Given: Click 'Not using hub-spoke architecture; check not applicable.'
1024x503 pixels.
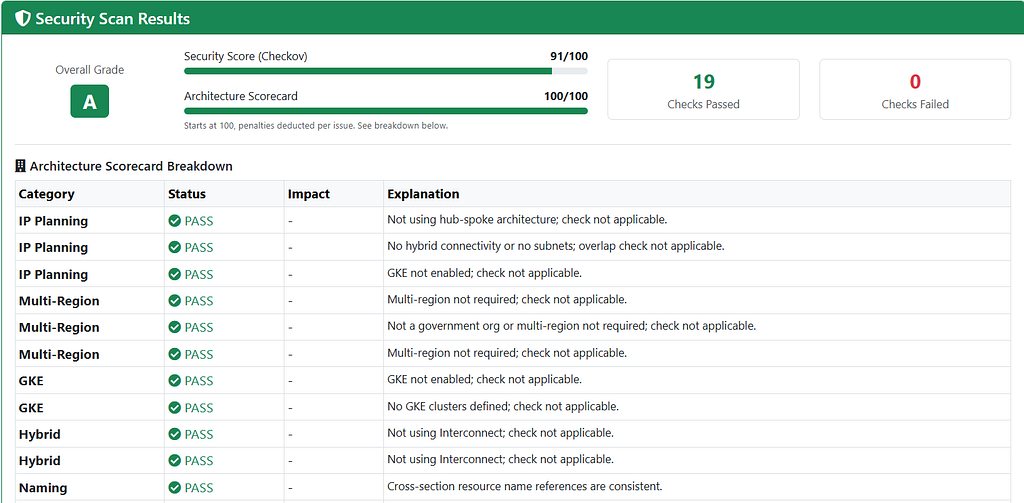Looking at the screenshot, I should pos(527,220).
